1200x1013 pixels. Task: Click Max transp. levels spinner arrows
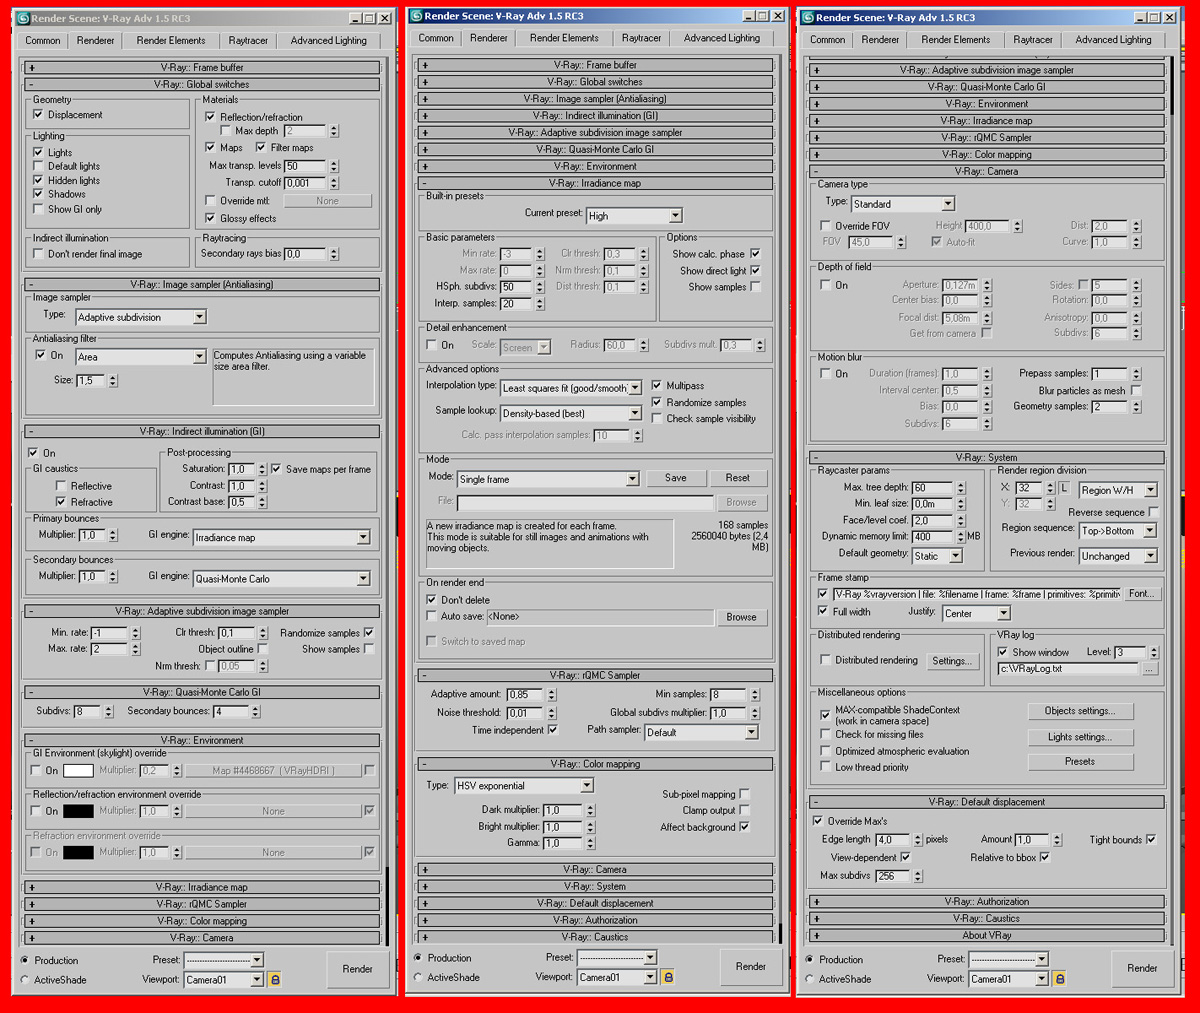pyautogui.click(x=334, y=166)
